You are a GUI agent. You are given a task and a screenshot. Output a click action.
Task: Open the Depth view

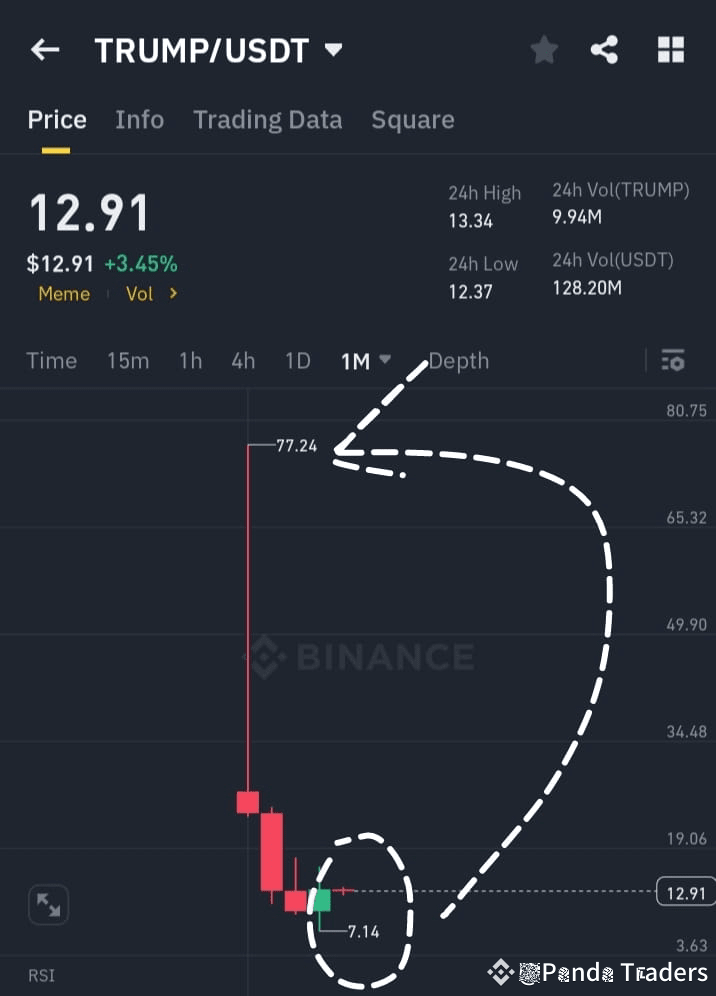point(458,361)
